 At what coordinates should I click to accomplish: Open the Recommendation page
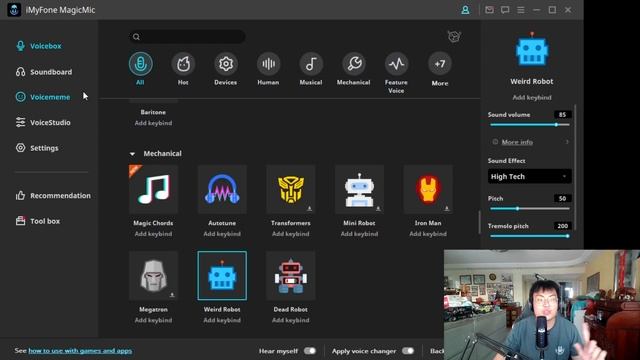53,196
